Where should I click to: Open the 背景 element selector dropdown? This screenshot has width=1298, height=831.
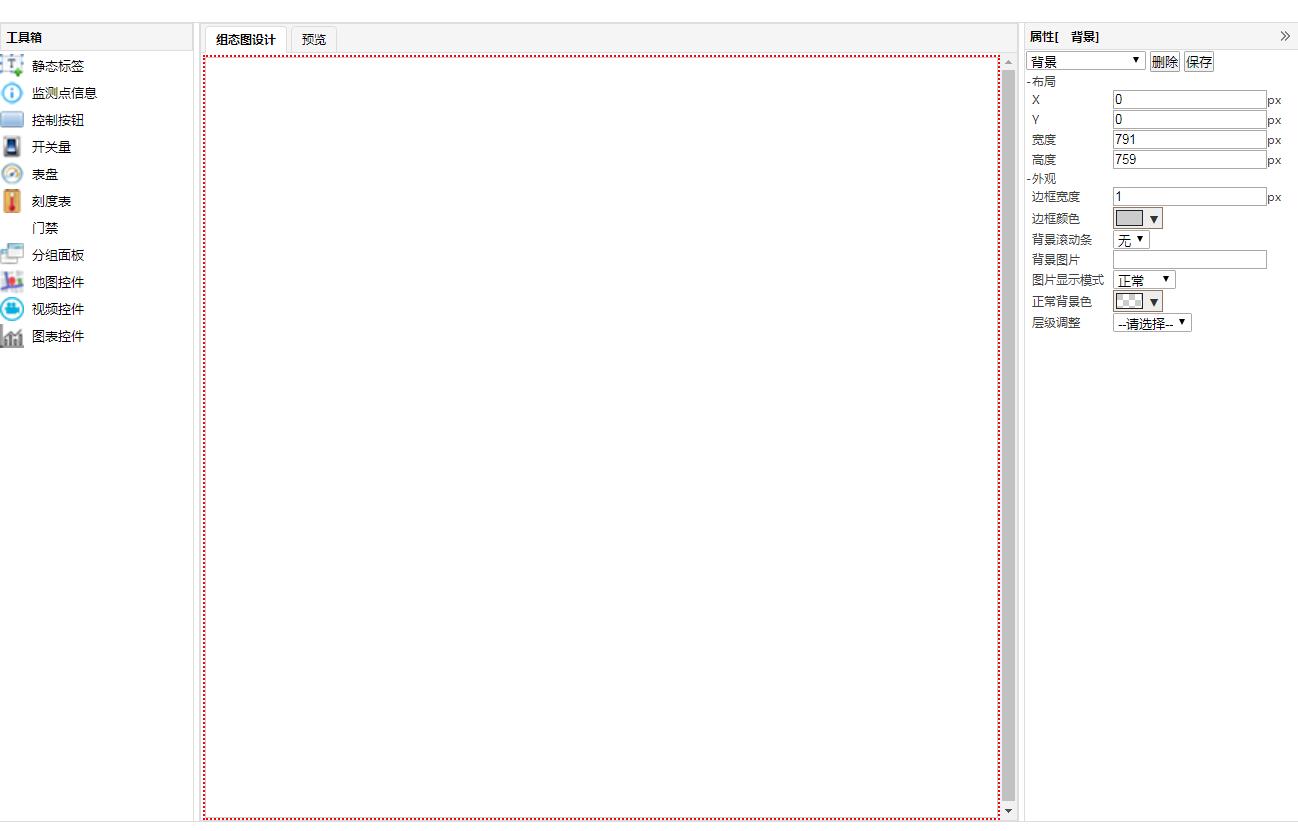(1085, 61)
